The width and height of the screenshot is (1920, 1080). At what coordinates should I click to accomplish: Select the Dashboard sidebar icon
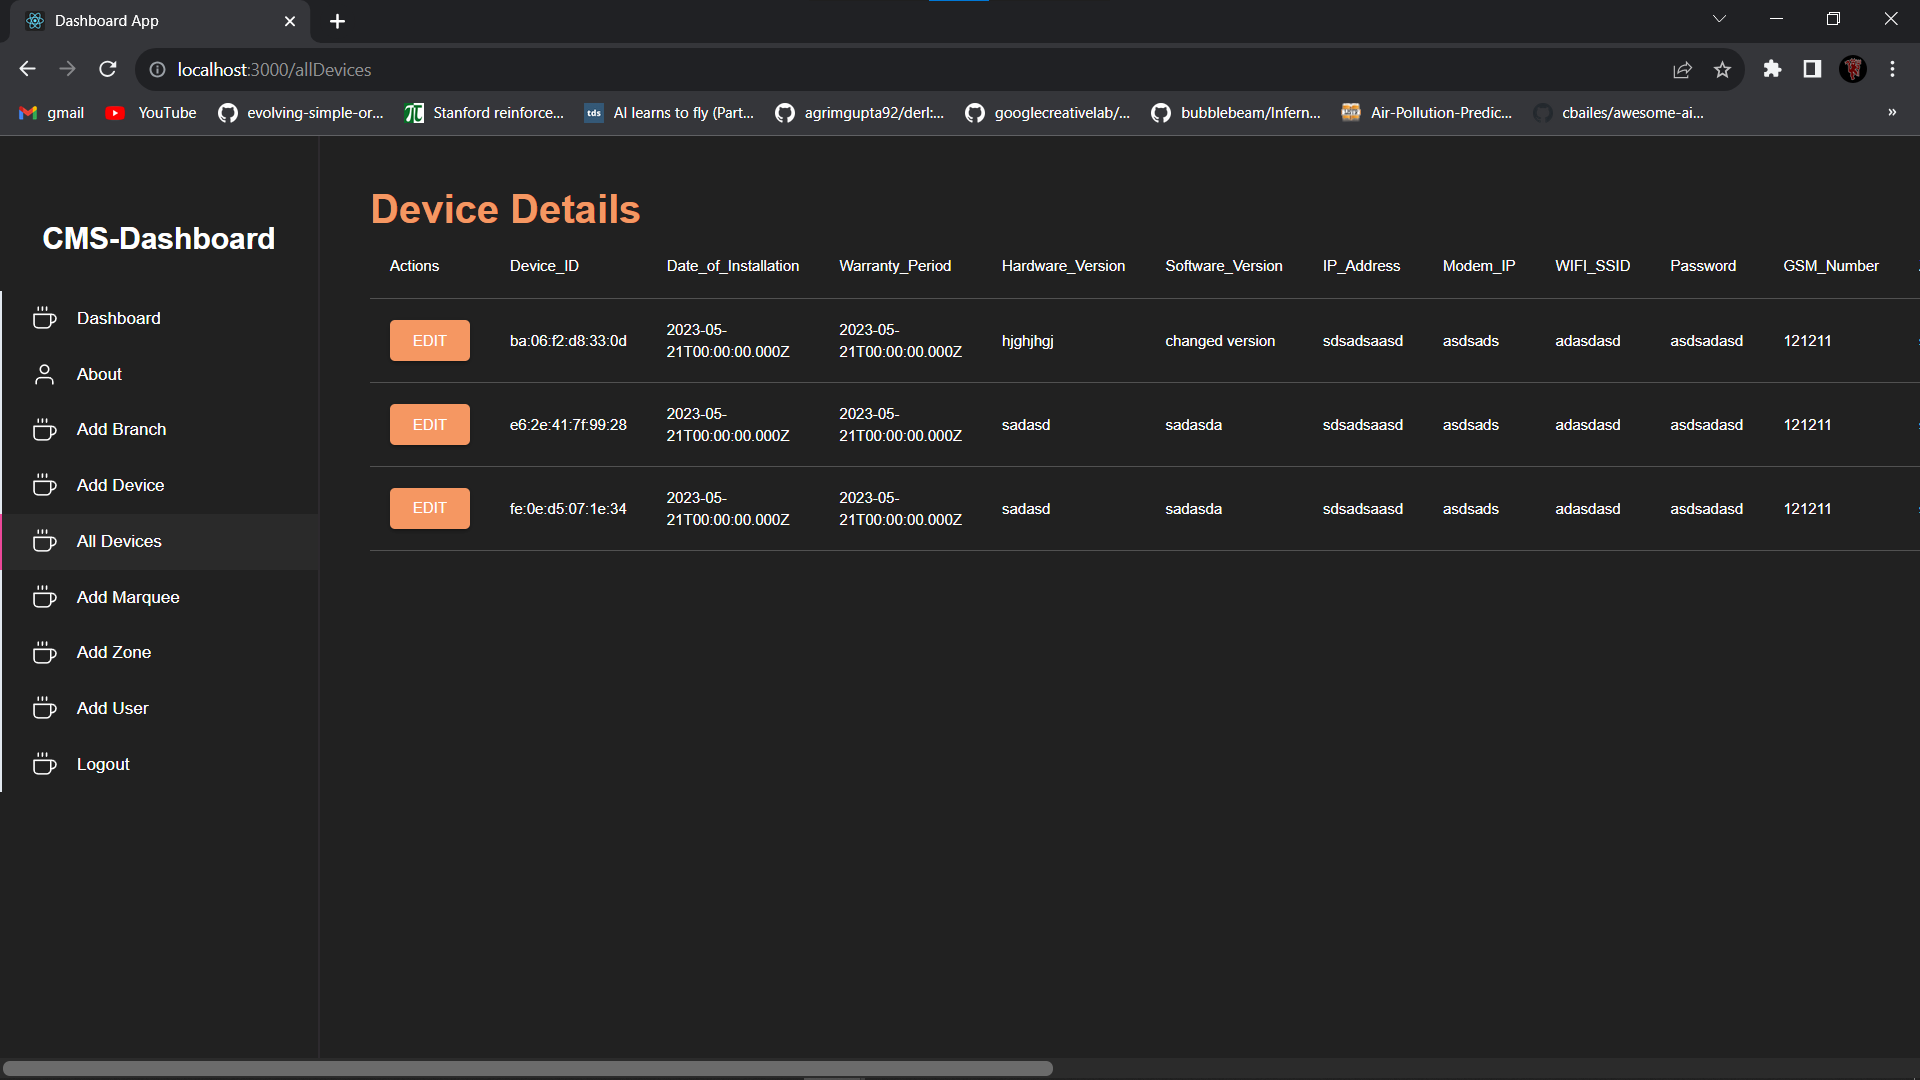pos(44,318)
